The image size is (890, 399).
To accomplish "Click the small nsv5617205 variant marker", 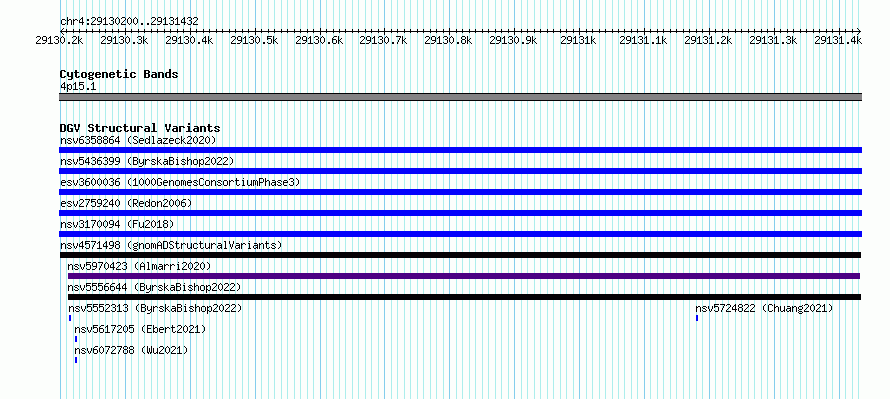I will pos(76,339).
